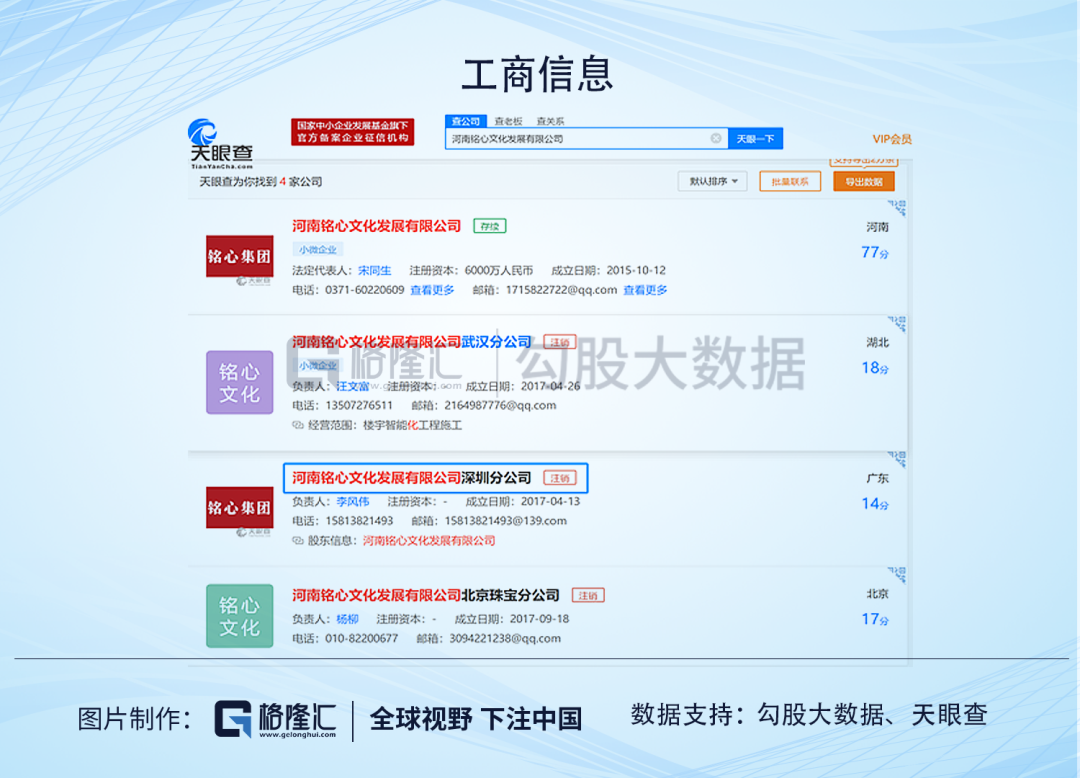Click the 批量联系 button
Screen dimensions: 1080x778
(790, 182)
